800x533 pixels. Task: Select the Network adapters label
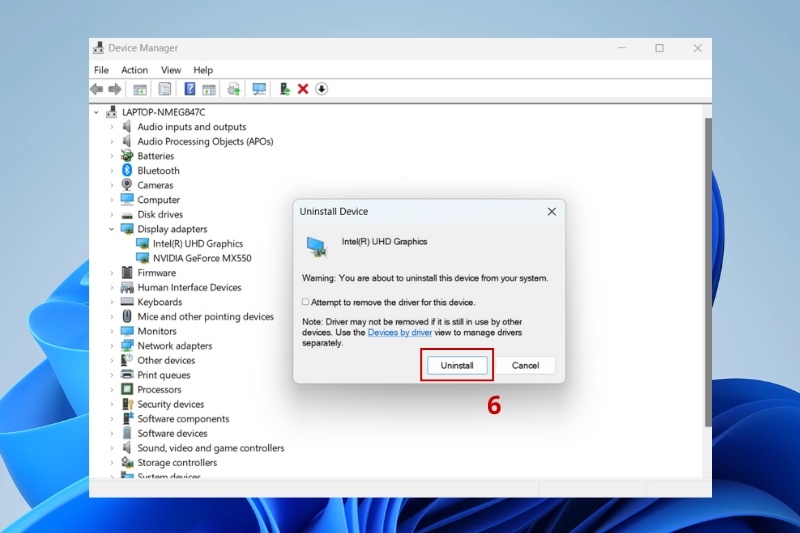pyautogui.click(x=174, y=346)
